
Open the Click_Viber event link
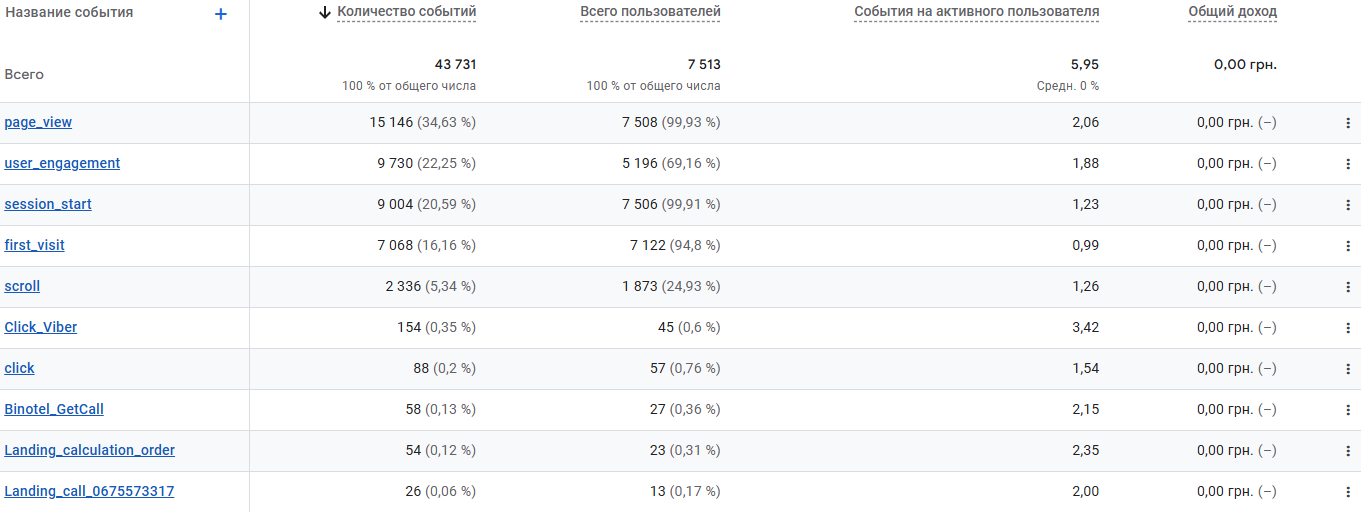coord(41,328)
